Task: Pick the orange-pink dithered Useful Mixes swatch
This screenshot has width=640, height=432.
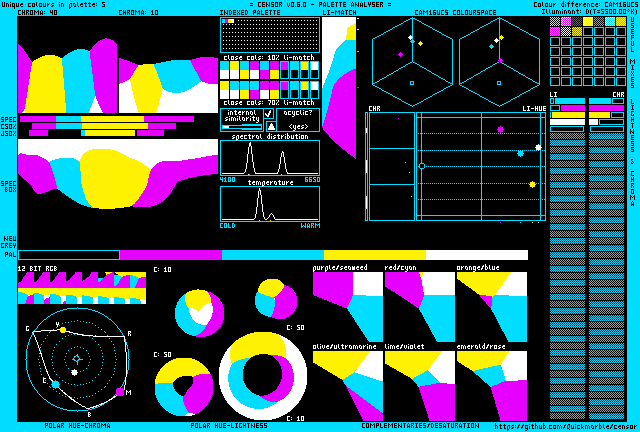Action: click(577, 31)
